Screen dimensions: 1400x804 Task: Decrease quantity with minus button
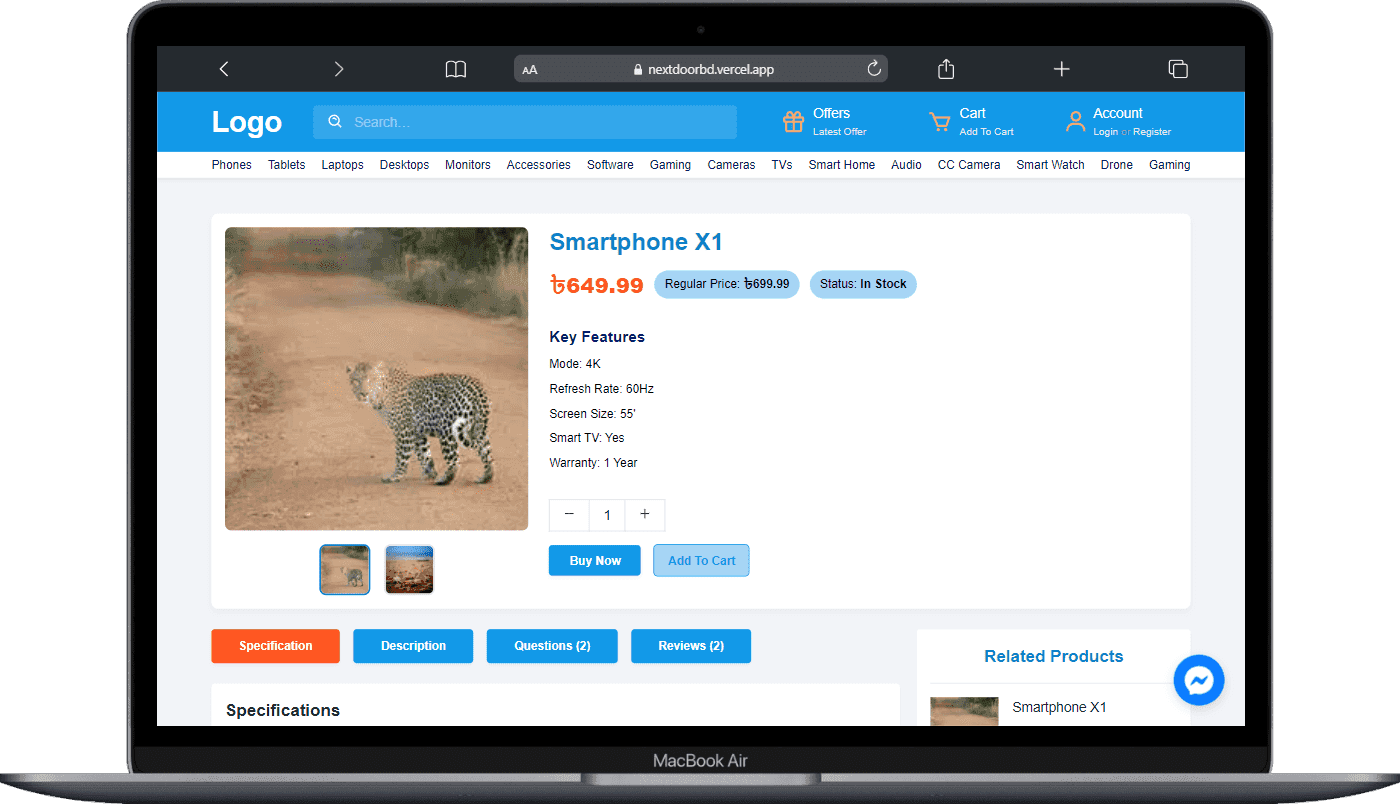(x=569, y=515)
